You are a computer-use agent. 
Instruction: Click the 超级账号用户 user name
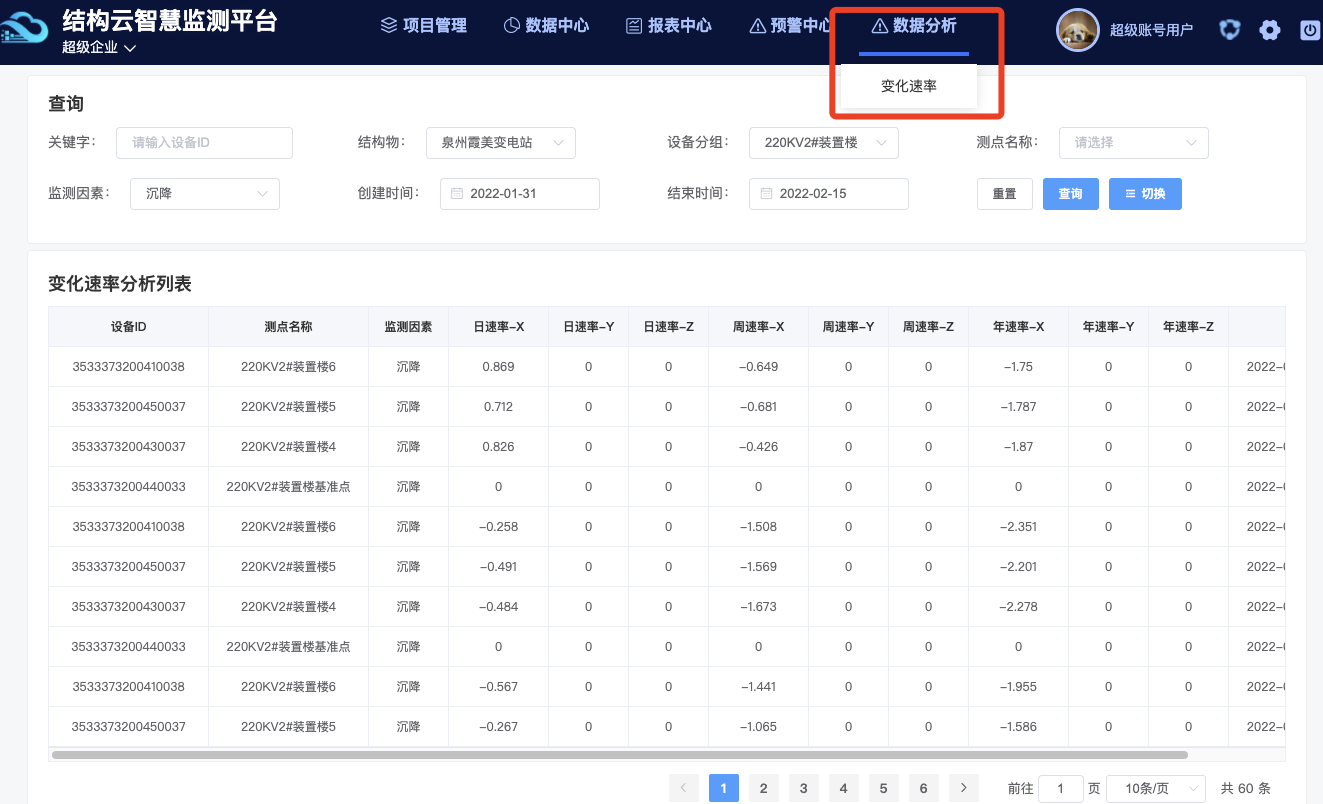pos(1151,30)
